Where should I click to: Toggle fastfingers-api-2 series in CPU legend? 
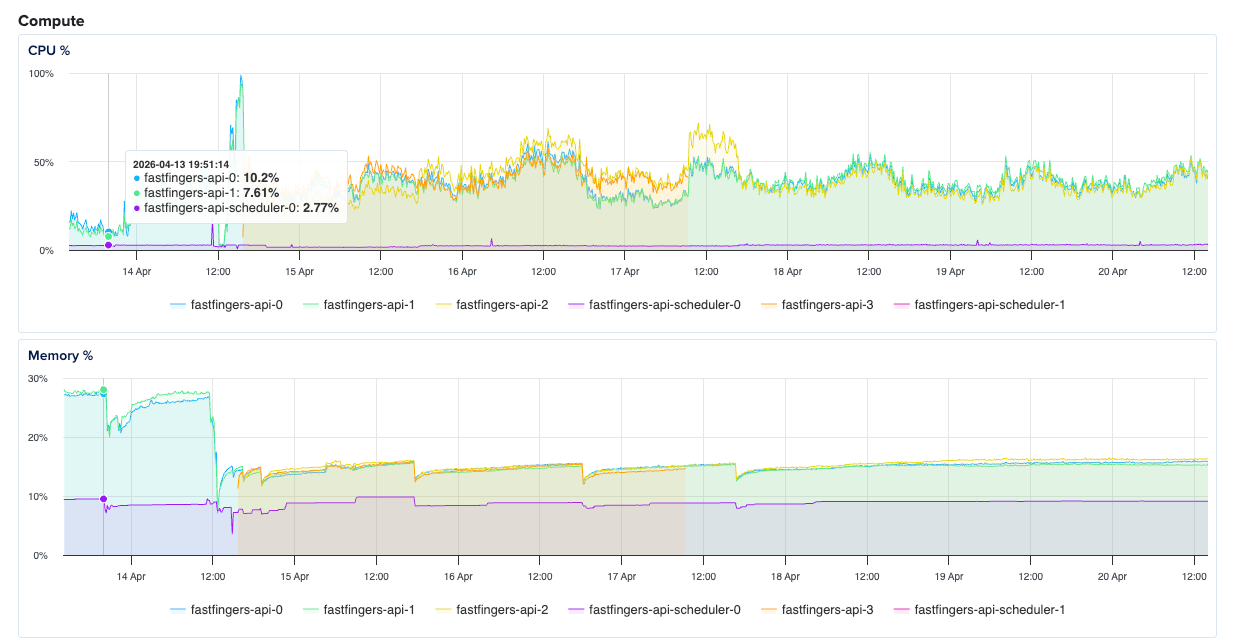pyautogui.click(x=491, y=304)
